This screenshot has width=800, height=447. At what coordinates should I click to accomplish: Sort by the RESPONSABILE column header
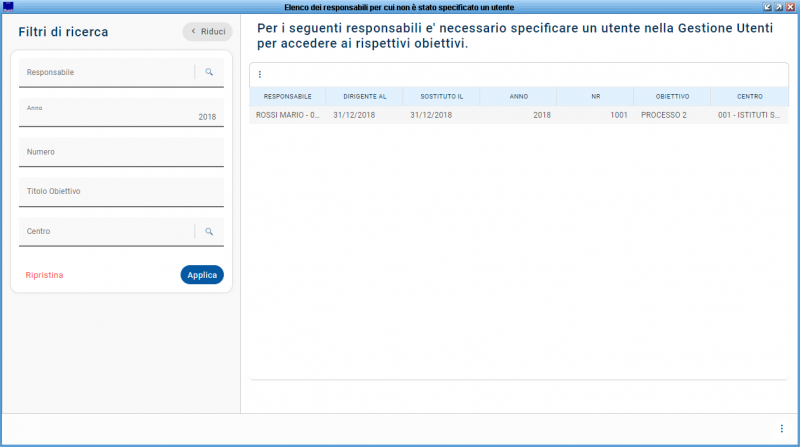point(287,96)
